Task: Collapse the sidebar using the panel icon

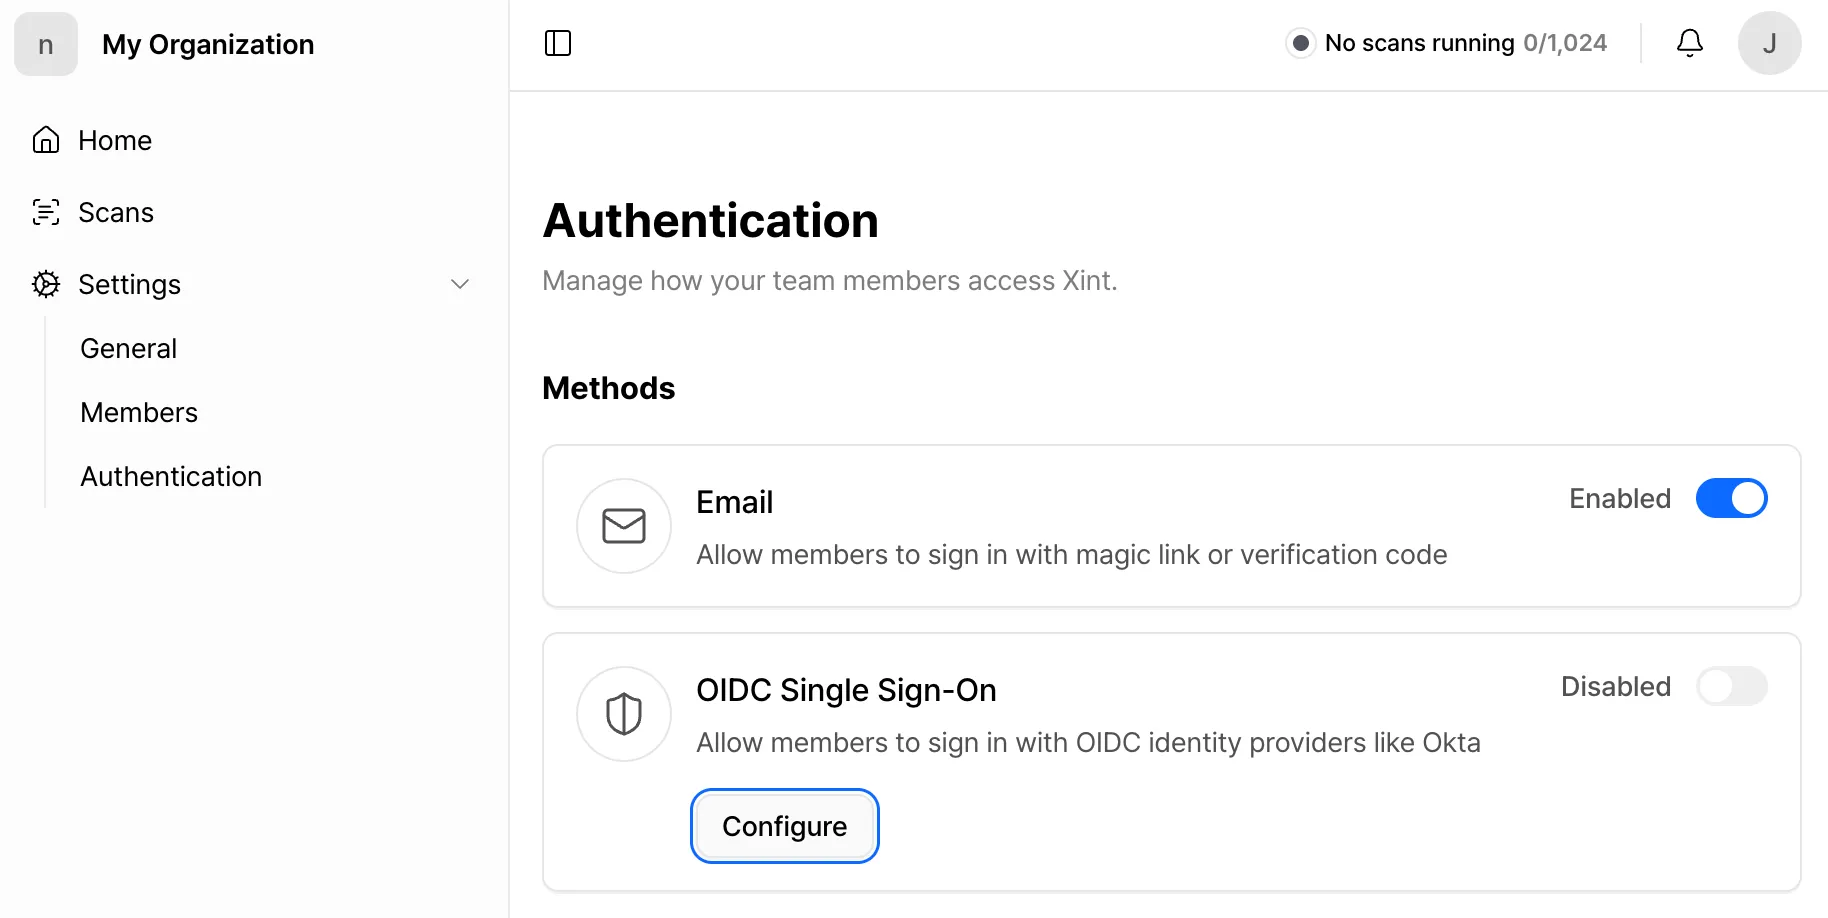Action: (x=558, y=43)
